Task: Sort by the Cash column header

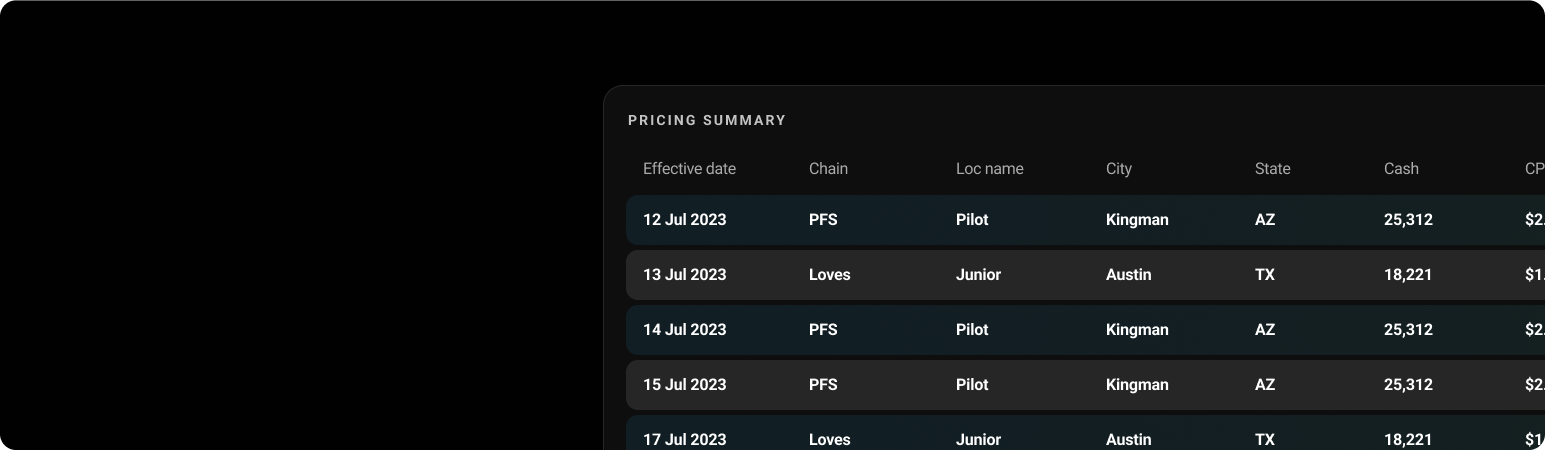Action: tap(1401, 169)
